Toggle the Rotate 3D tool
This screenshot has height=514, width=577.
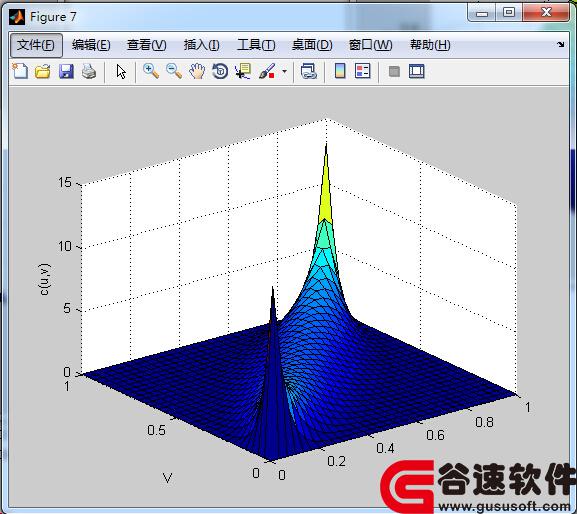point(220,71)
